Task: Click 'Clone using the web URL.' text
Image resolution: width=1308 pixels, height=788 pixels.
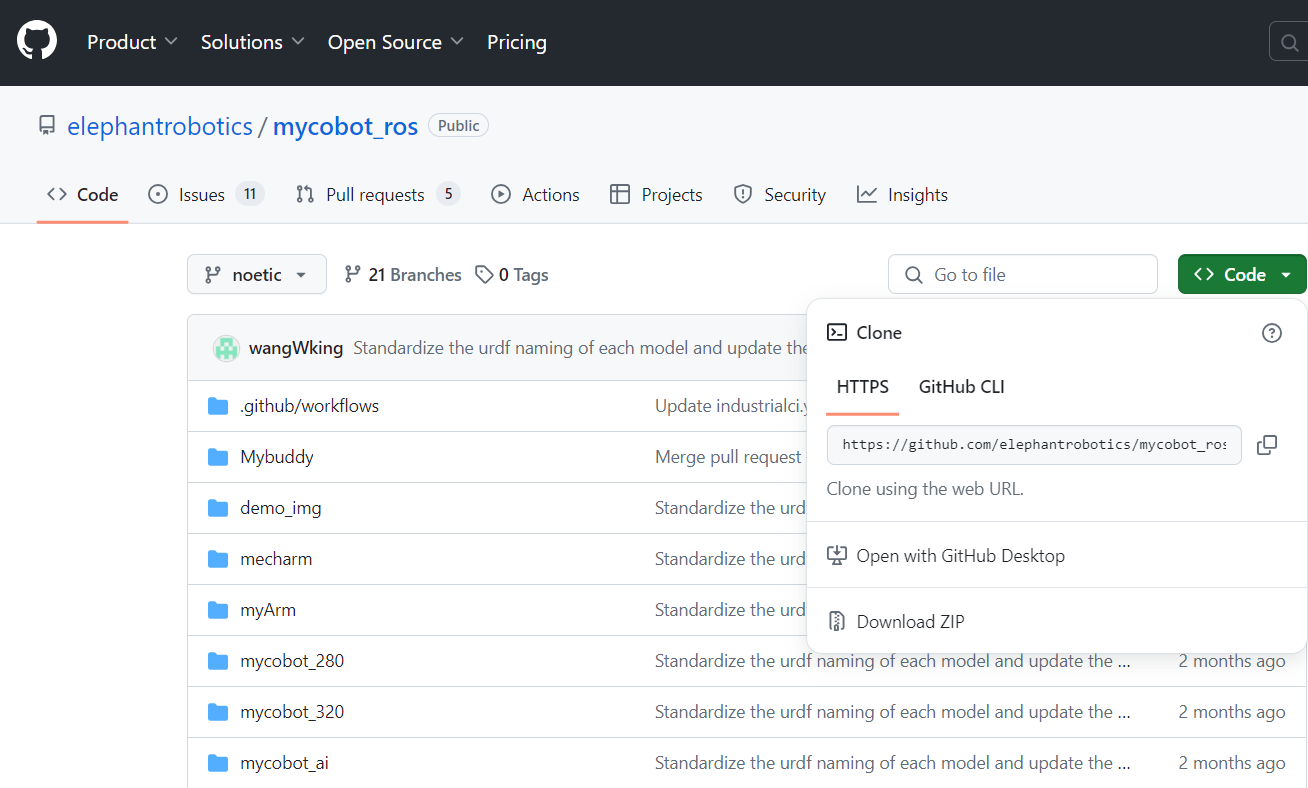Action: tap(925, 489)
